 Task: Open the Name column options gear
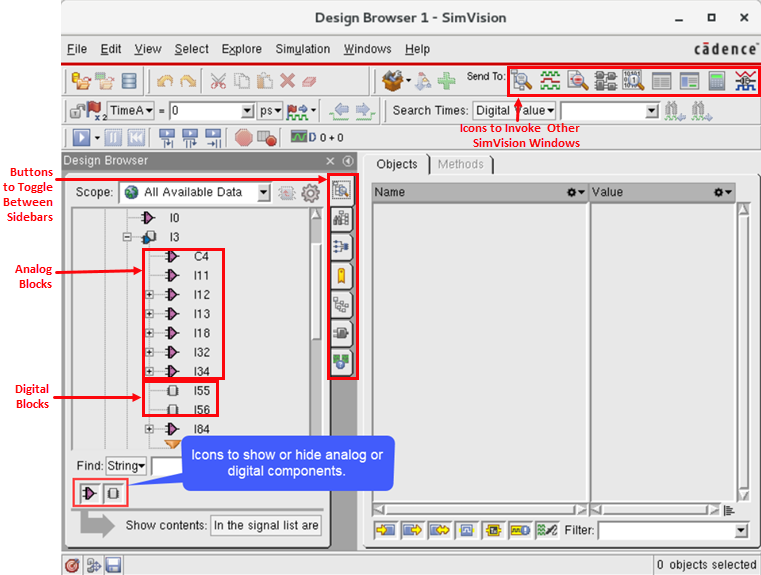(x=576, y=193)
